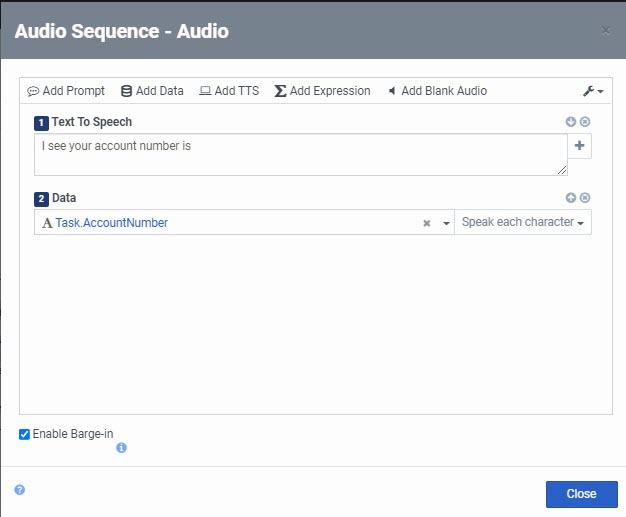Click the info icon under Barge-in
The width and height of the screenshot is (626, 517).
point(121,448)
